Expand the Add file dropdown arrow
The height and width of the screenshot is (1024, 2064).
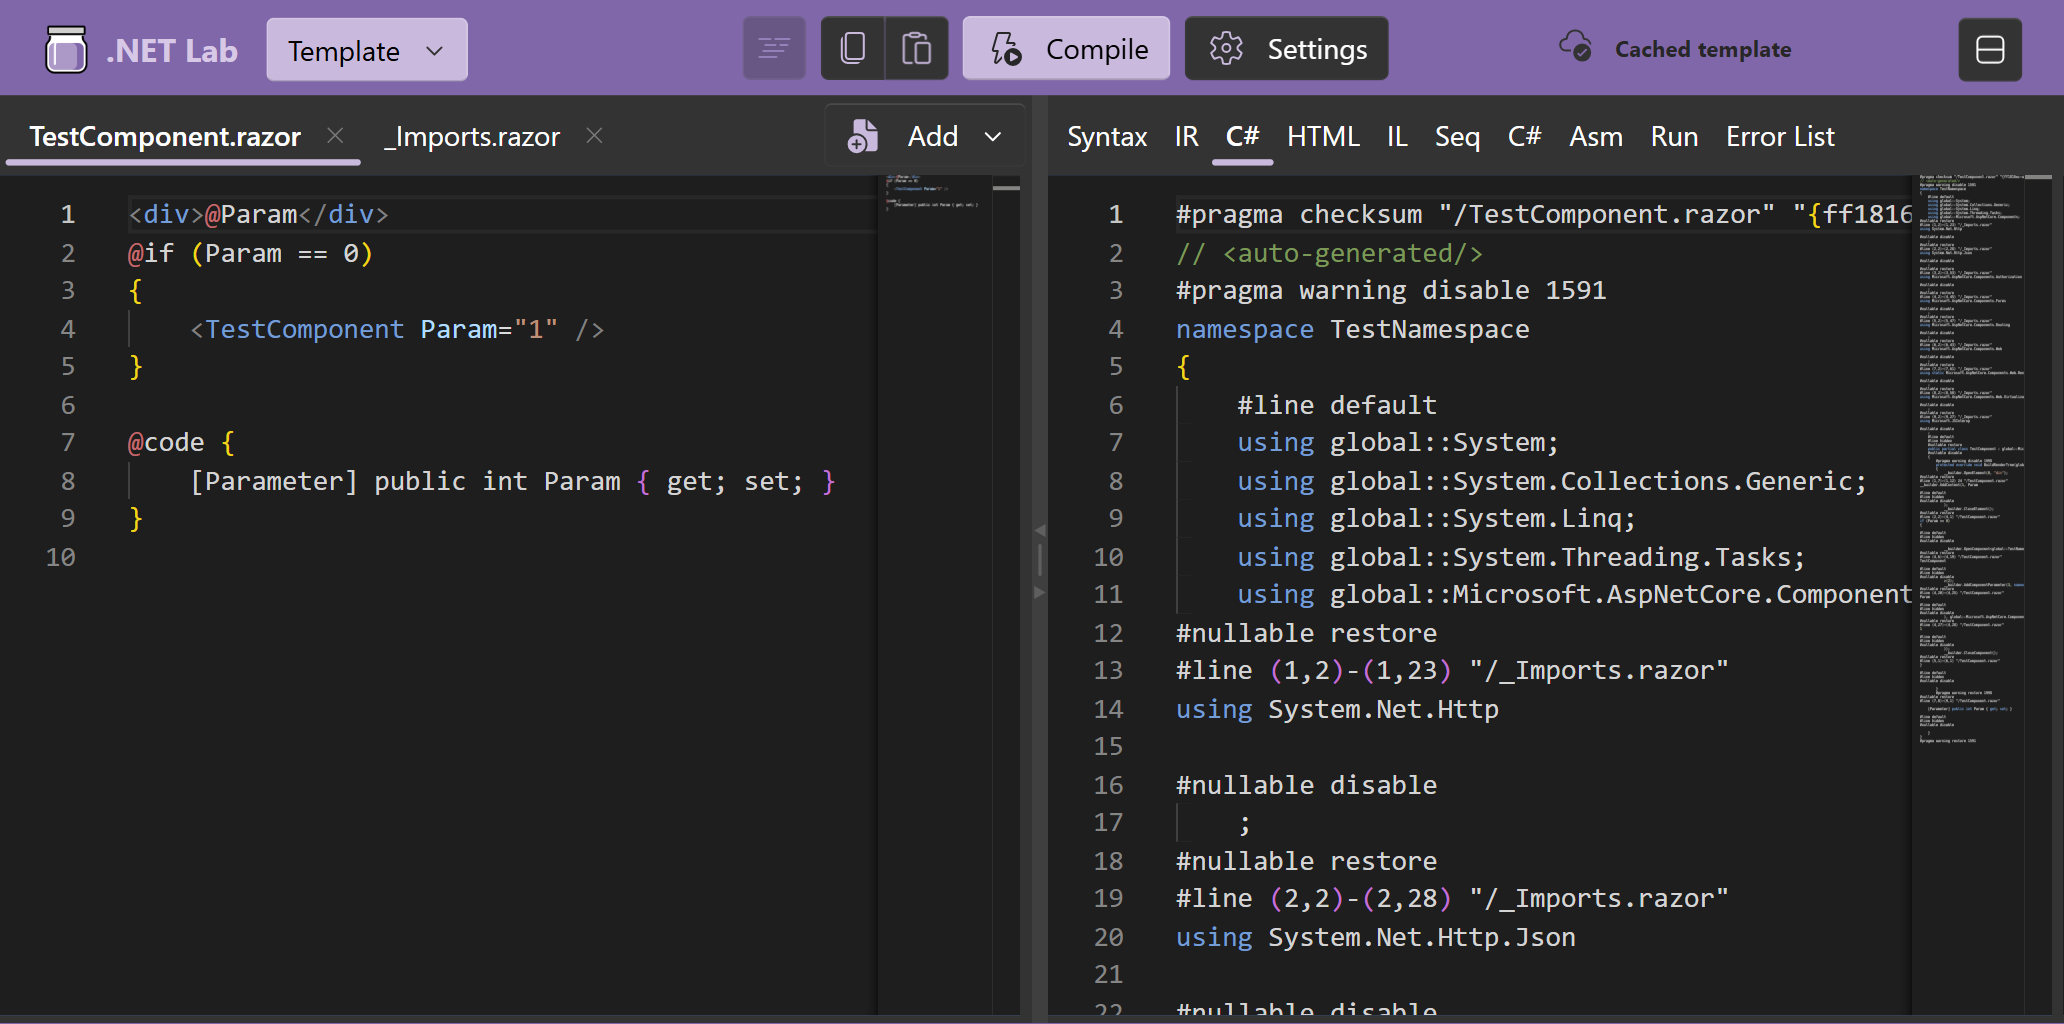993,136
